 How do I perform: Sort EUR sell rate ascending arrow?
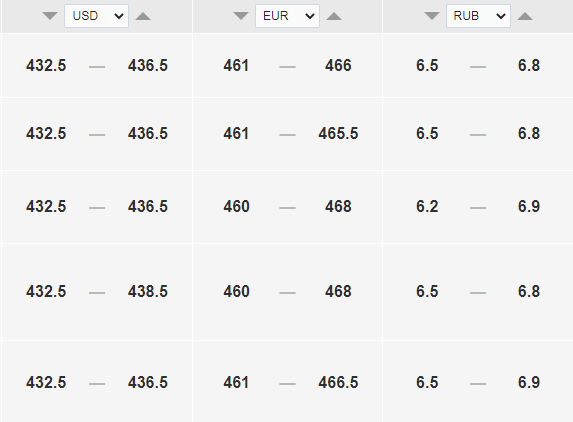[334, 16]
